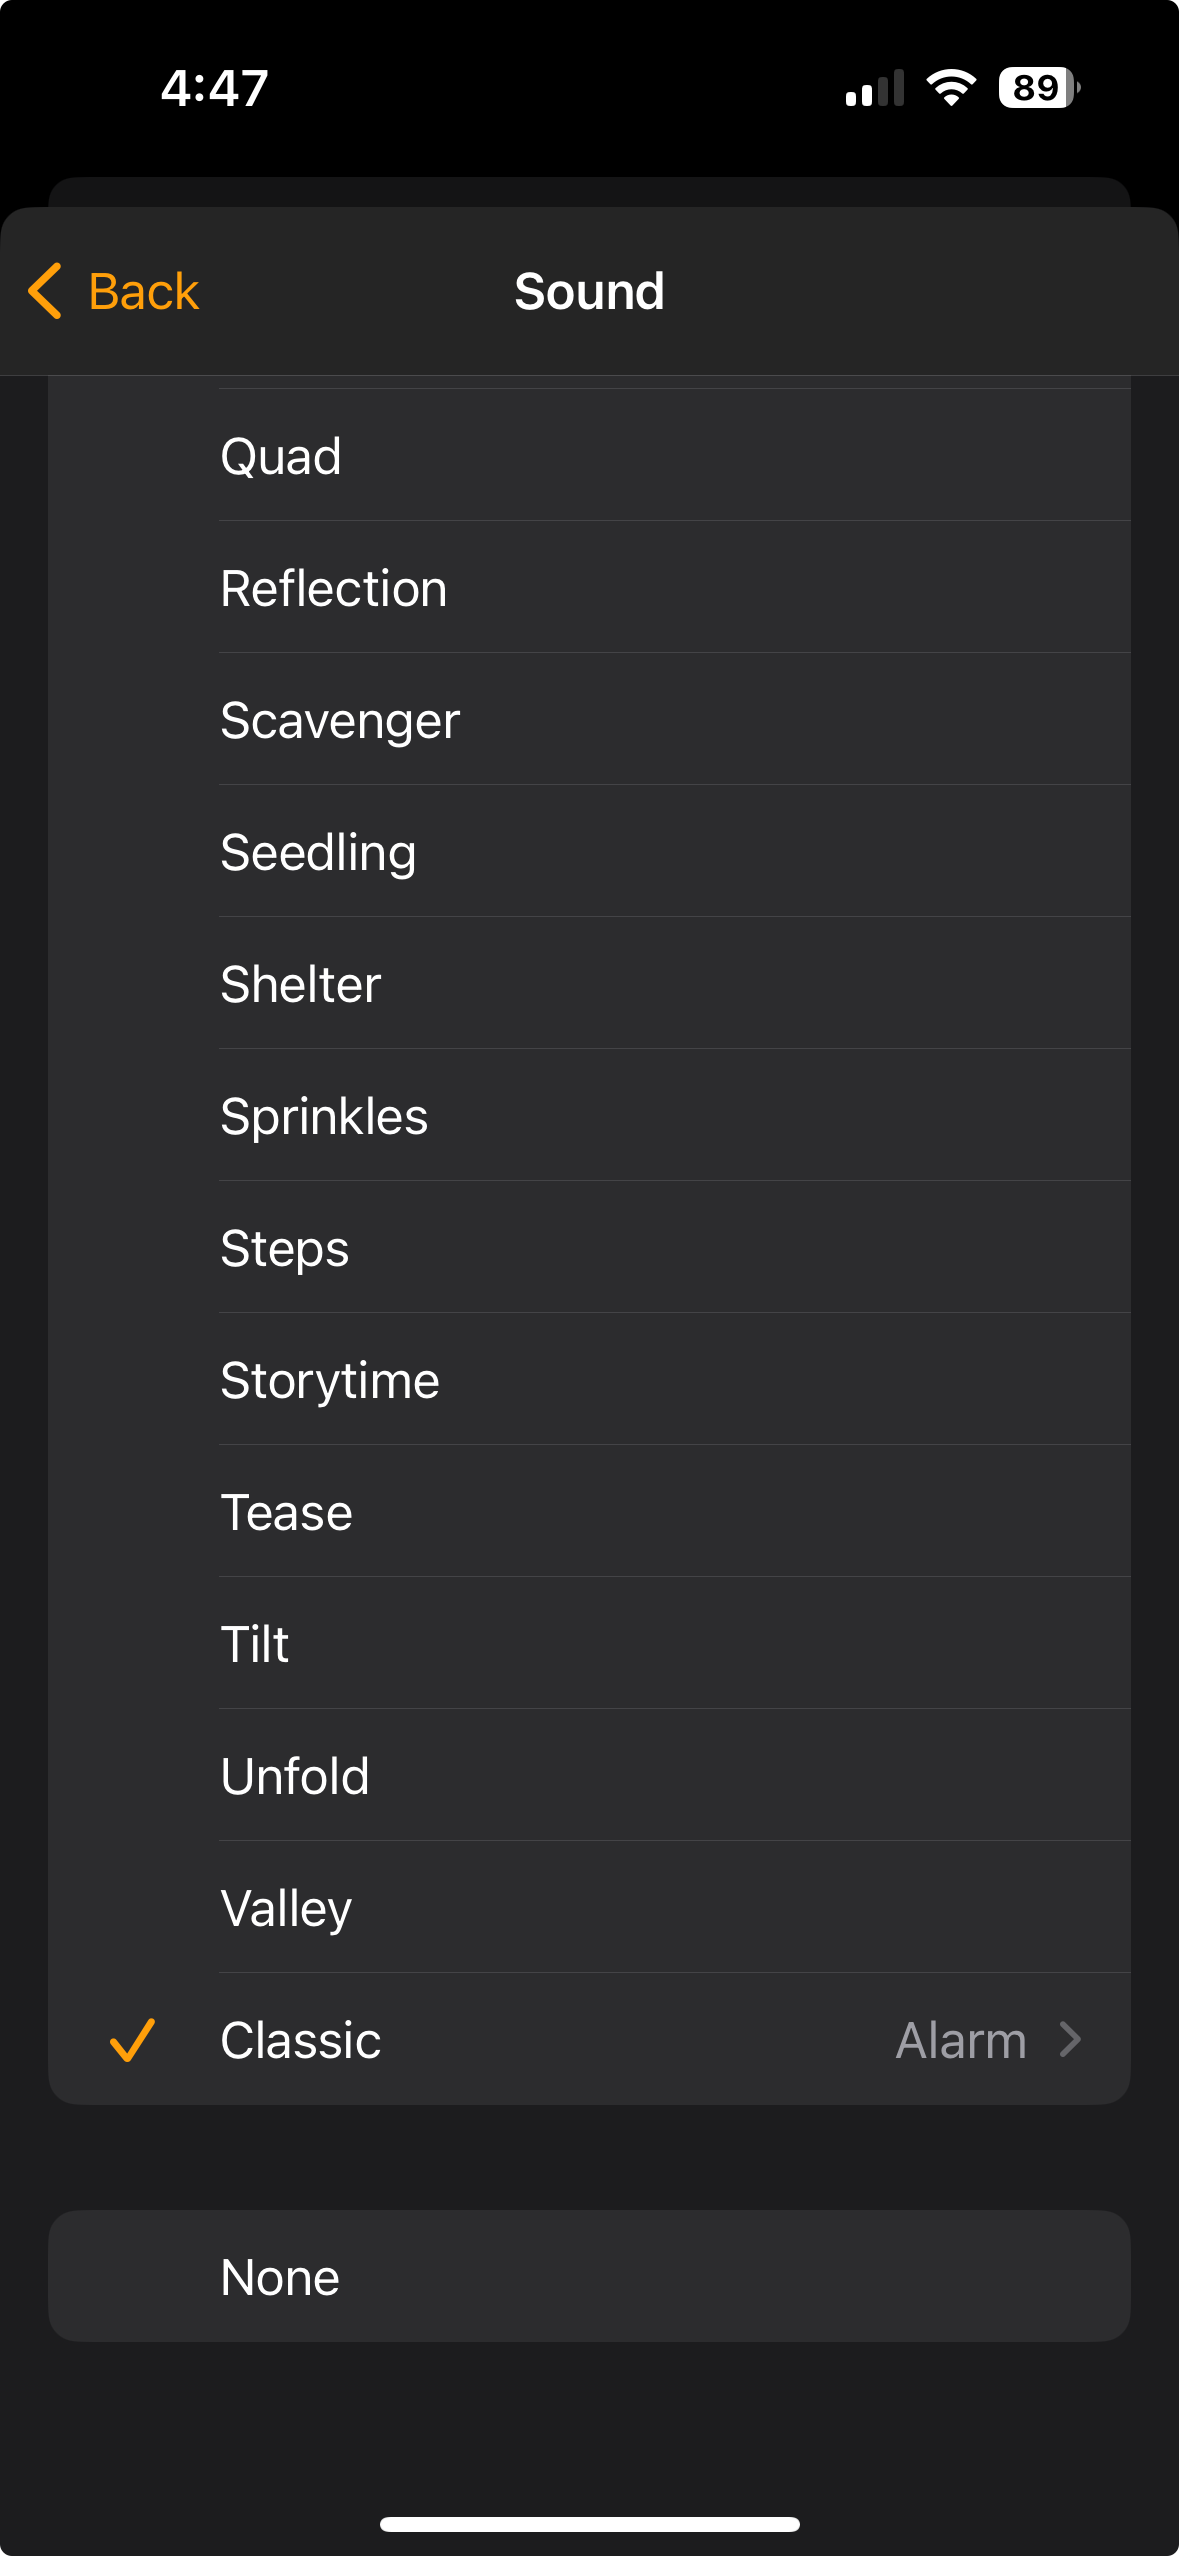The width and height of the screenshot is (1179, 2556).
Task: Select the Quad alarm sound
Action: (x=281, y=456)
